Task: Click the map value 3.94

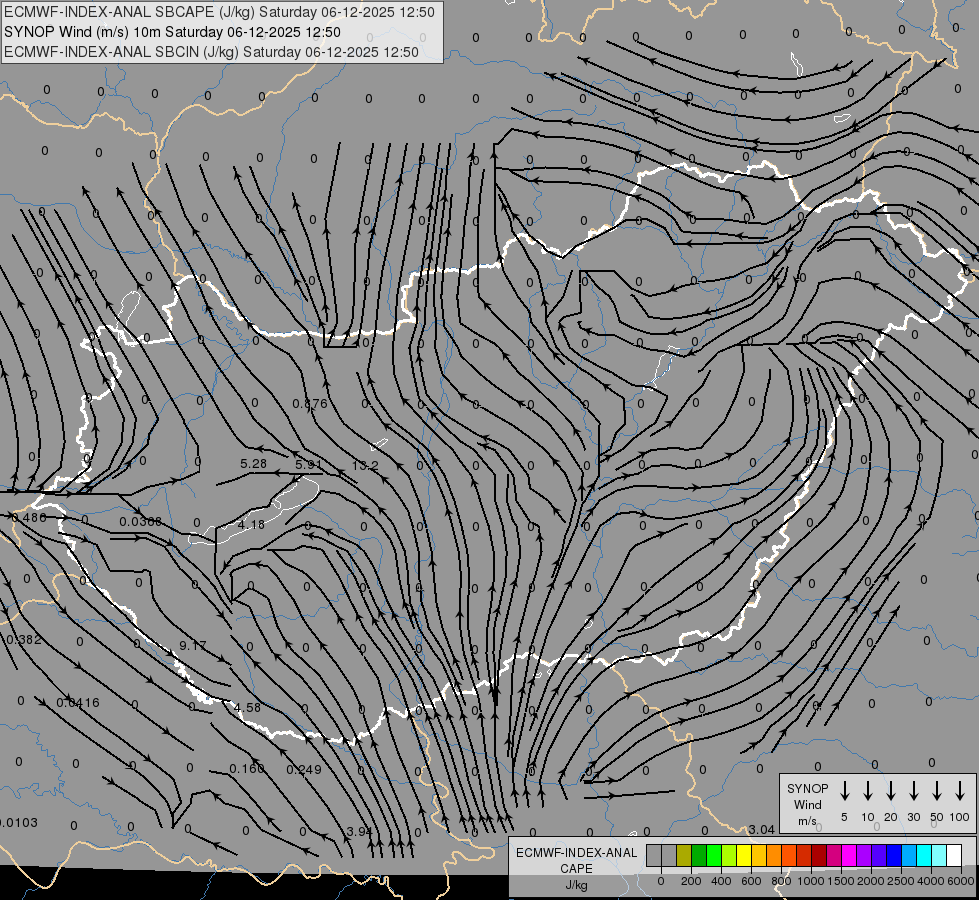Action: [x=360, y=831]
